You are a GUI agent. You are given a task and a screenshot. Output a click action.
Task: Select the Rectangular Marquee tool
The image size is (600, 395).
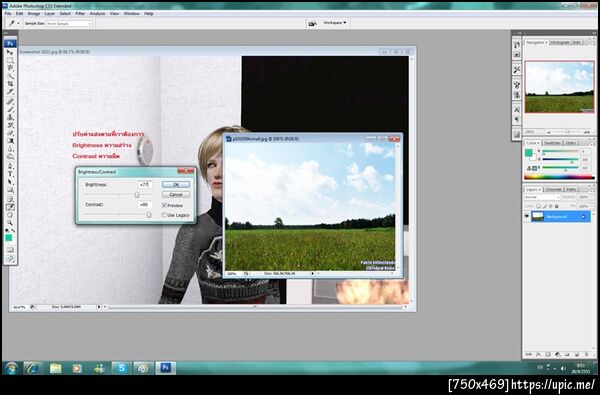10,60
